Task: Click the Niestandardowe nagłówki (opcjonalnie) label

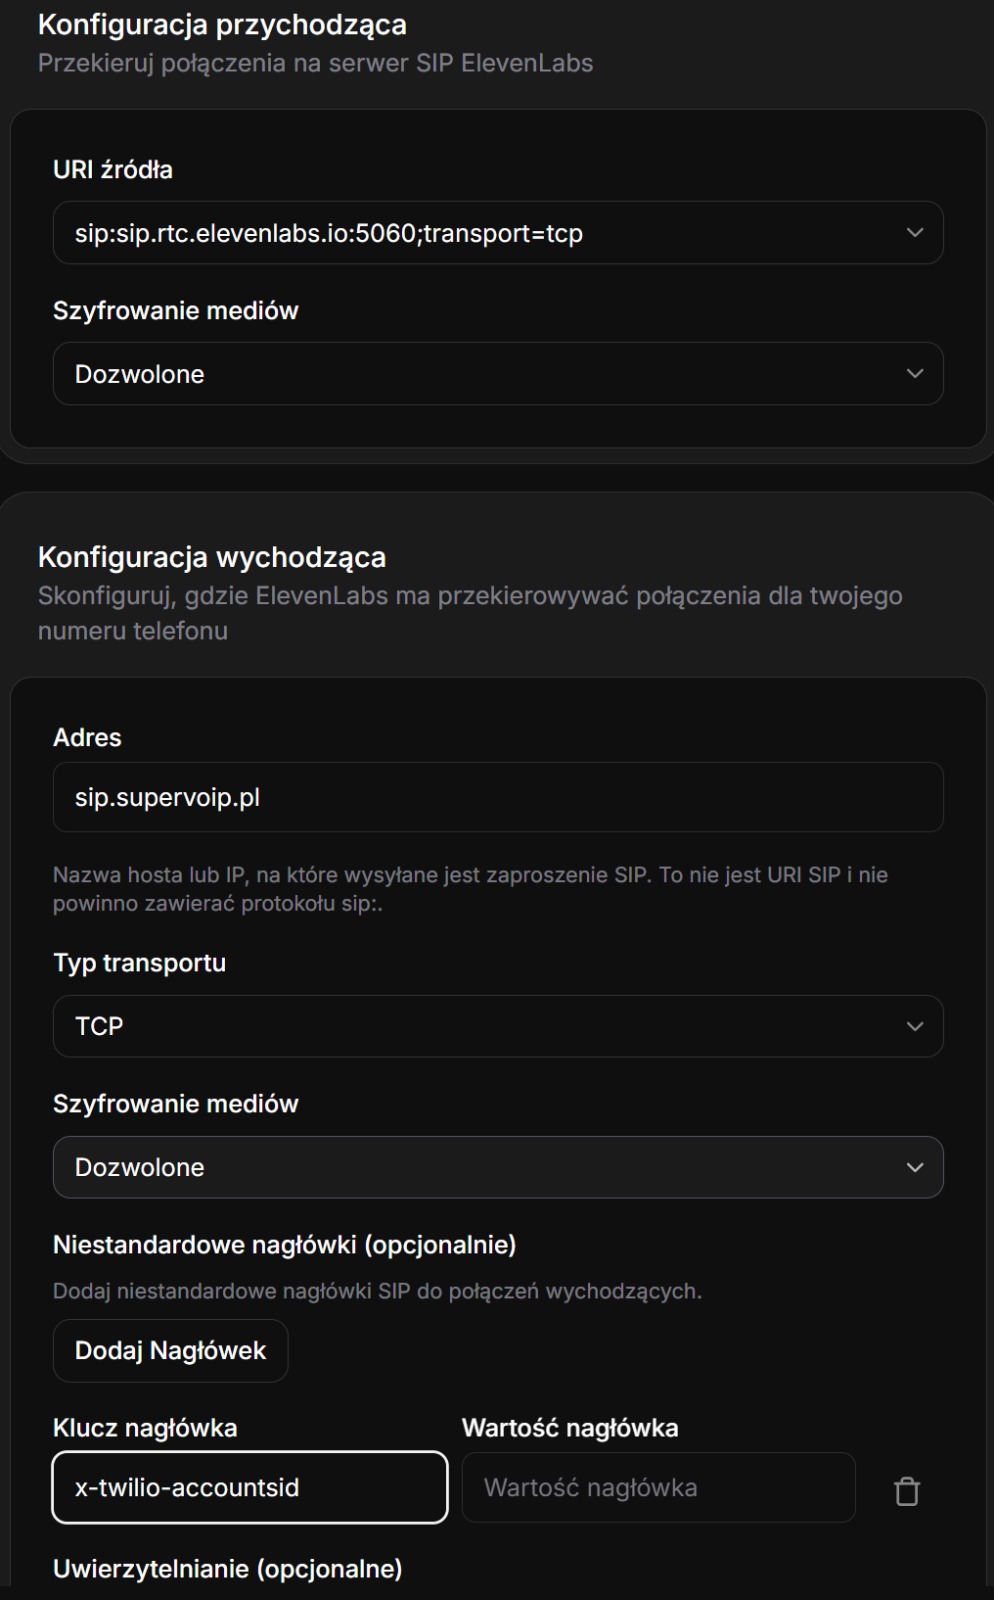Action: (x=284, y=1245)
